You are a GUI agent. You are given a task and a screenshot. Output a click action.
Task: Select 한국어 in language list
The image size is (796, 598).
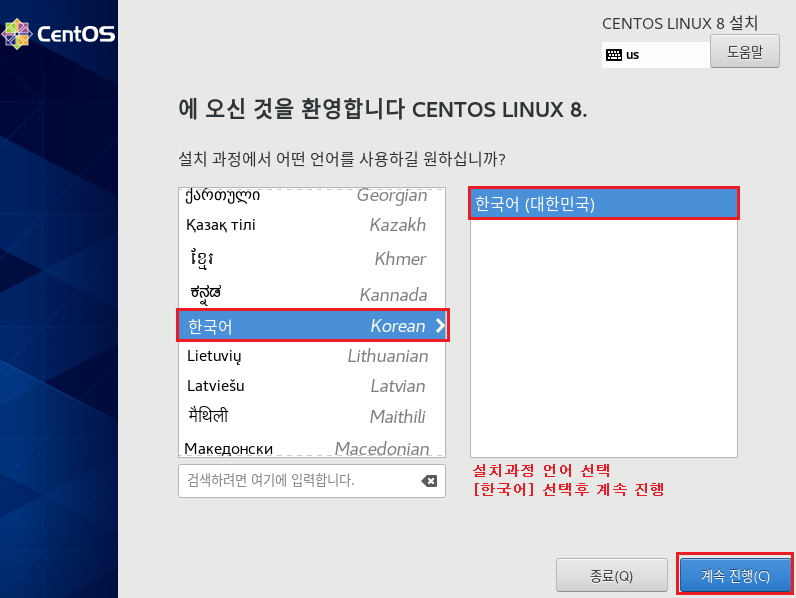click(x=312, y=325)
